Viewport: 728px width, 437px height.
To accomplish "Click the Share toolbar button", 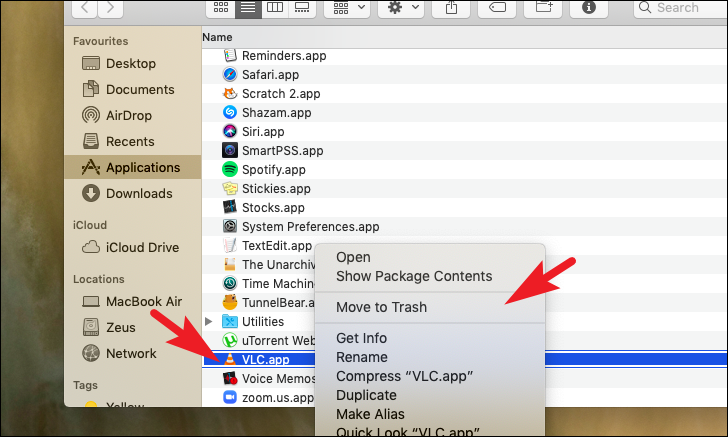I will click(451, 8).
